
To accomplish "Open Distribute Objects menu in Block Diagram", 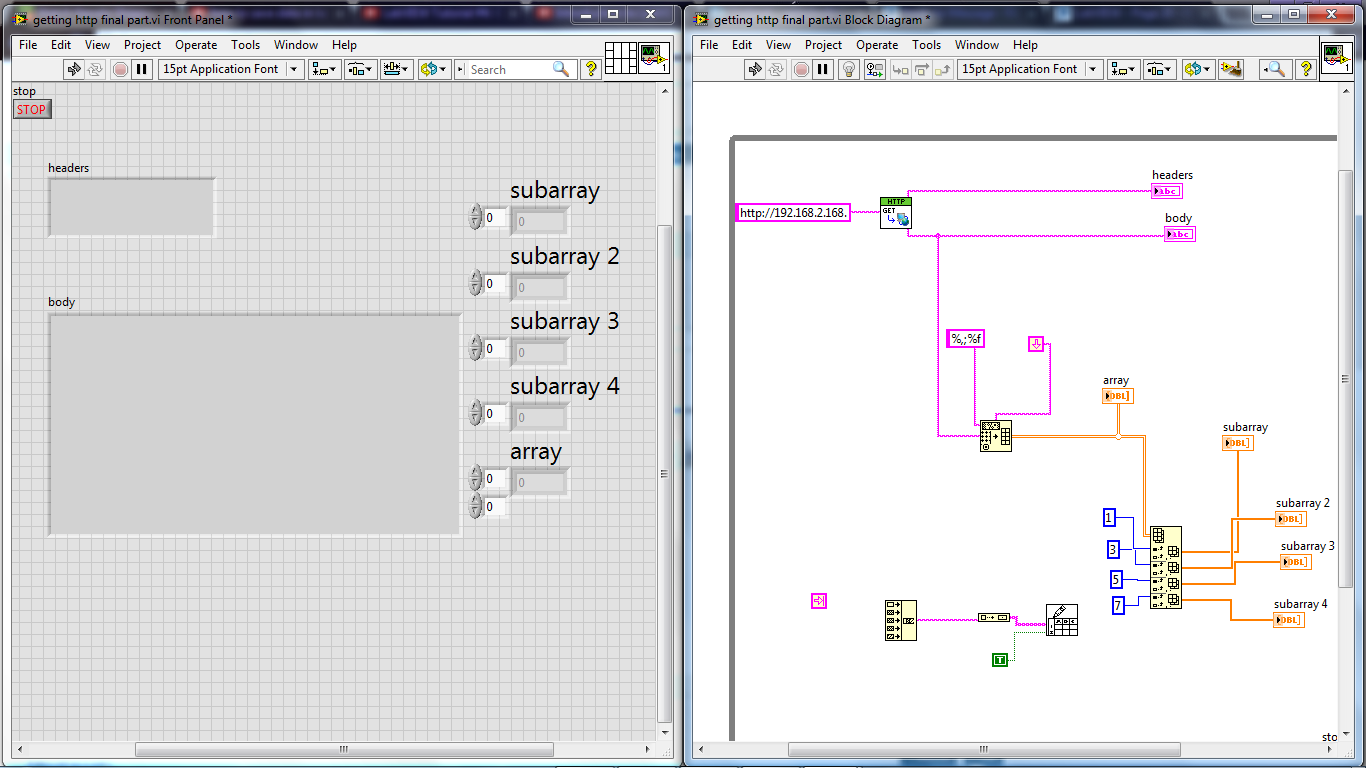I will (1159, 69).
